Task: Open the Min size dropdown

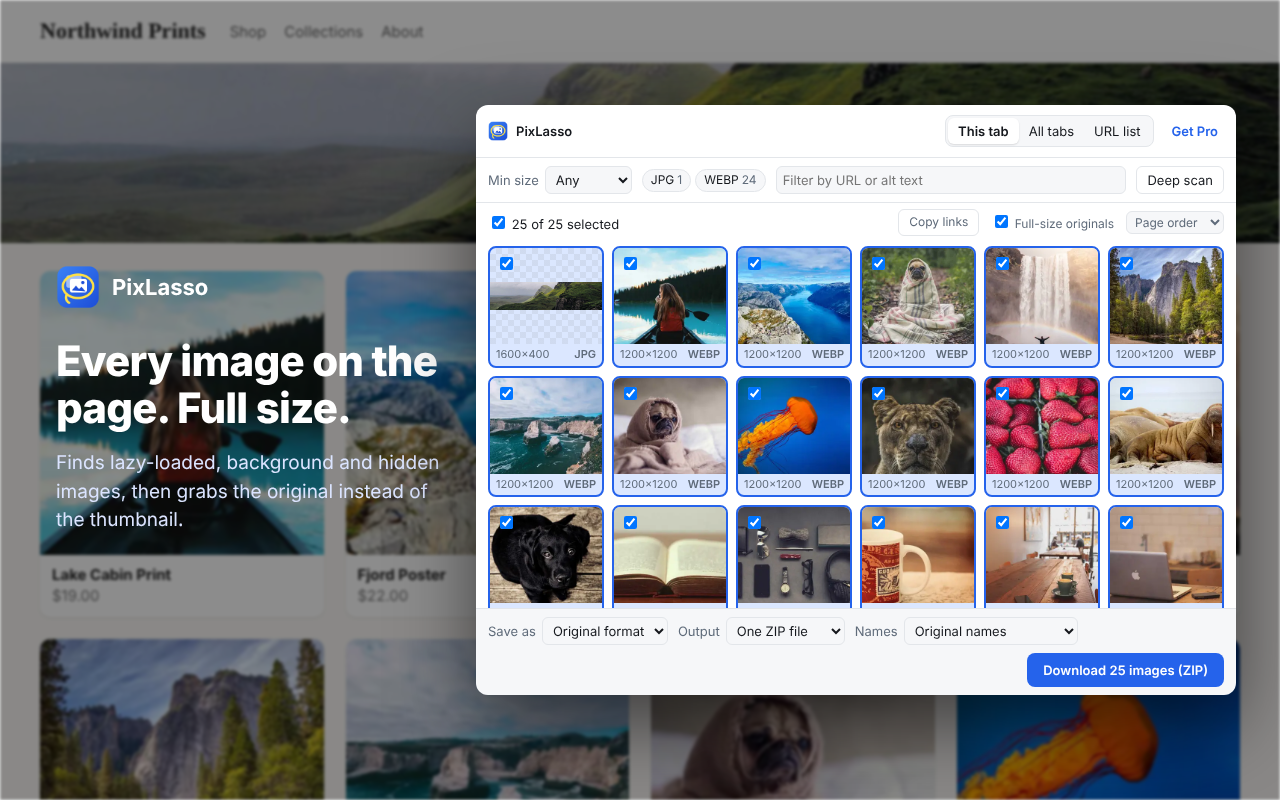Action: 588,180
